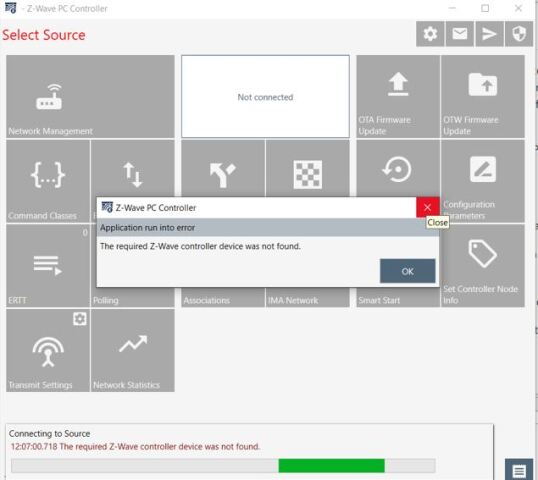
Task: Click the green connecting progress bar
Action: [331, 466]
